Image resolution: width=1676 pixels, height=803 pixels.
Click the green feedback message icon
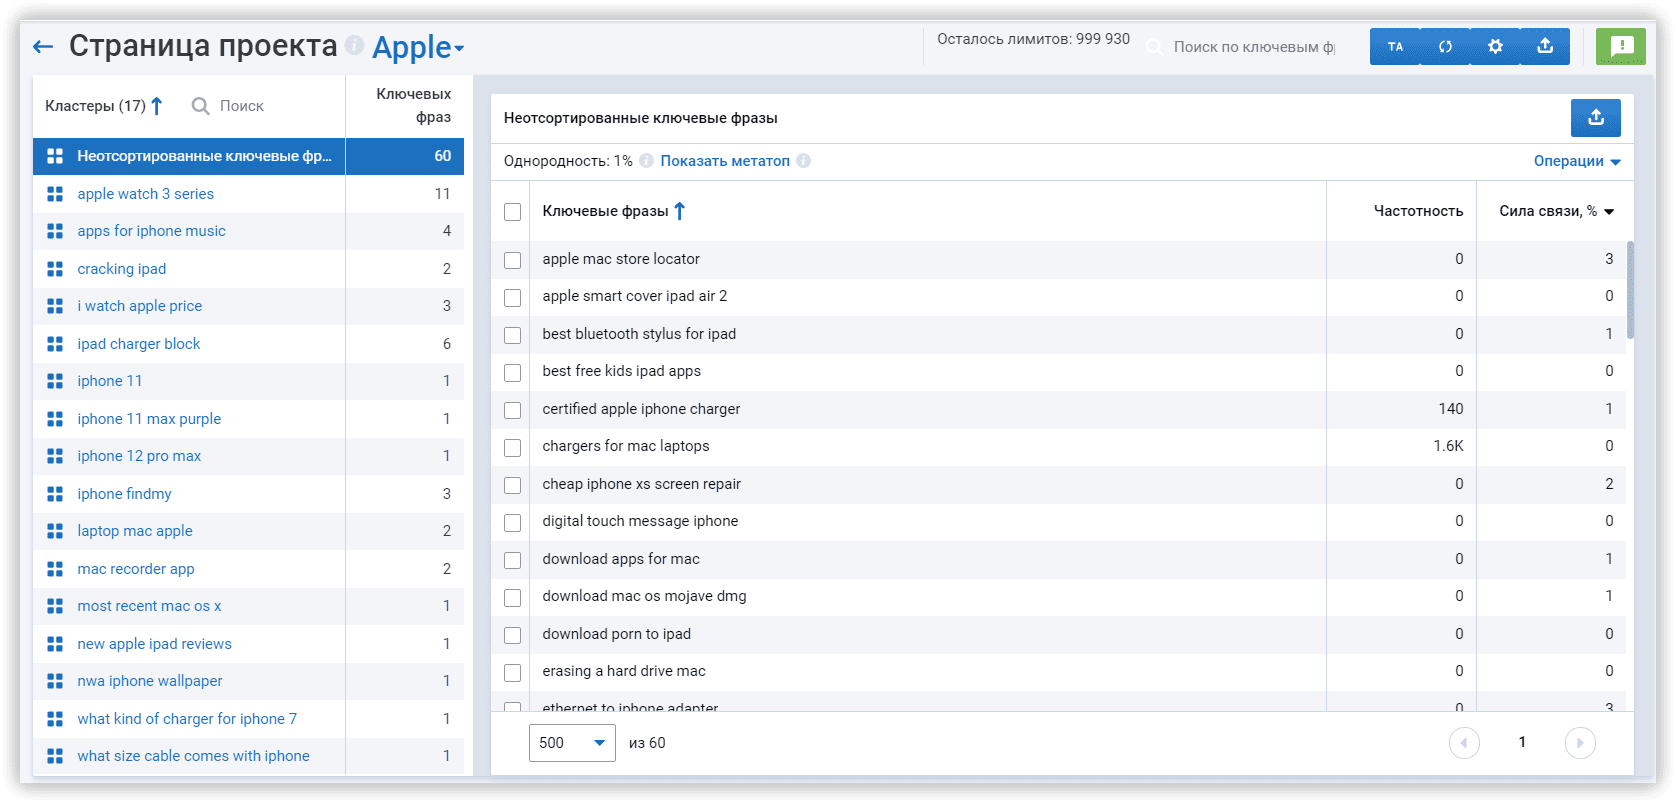(x=1621, y=46)
